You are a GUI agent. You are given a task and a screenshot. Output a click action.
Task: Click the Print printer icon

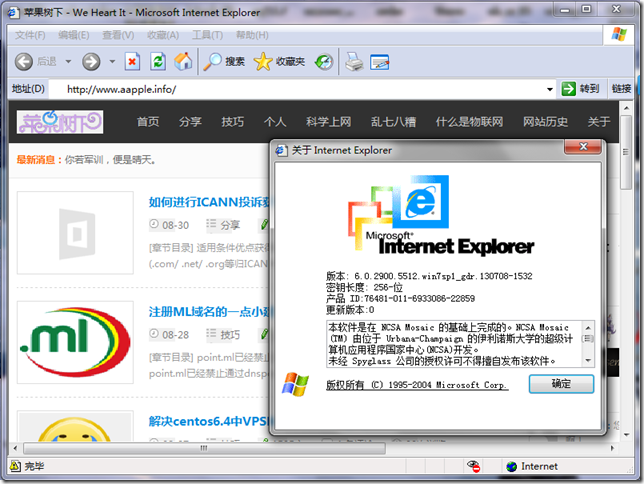point(354,62)
